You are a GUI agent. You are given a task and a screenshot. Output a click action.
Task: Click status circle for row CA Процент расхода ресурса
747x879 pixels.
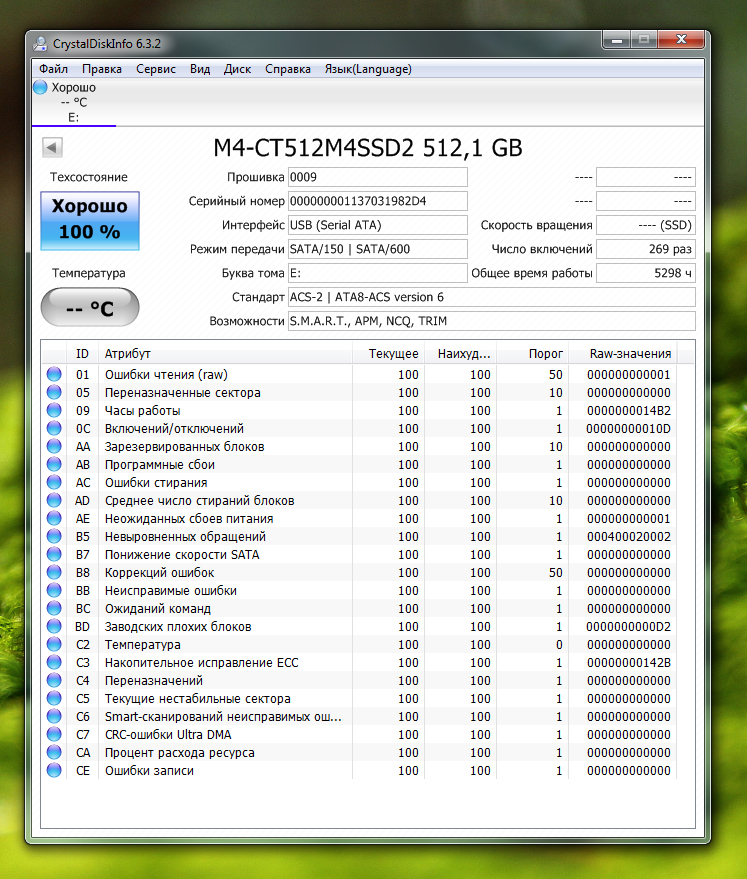[54, 752]
